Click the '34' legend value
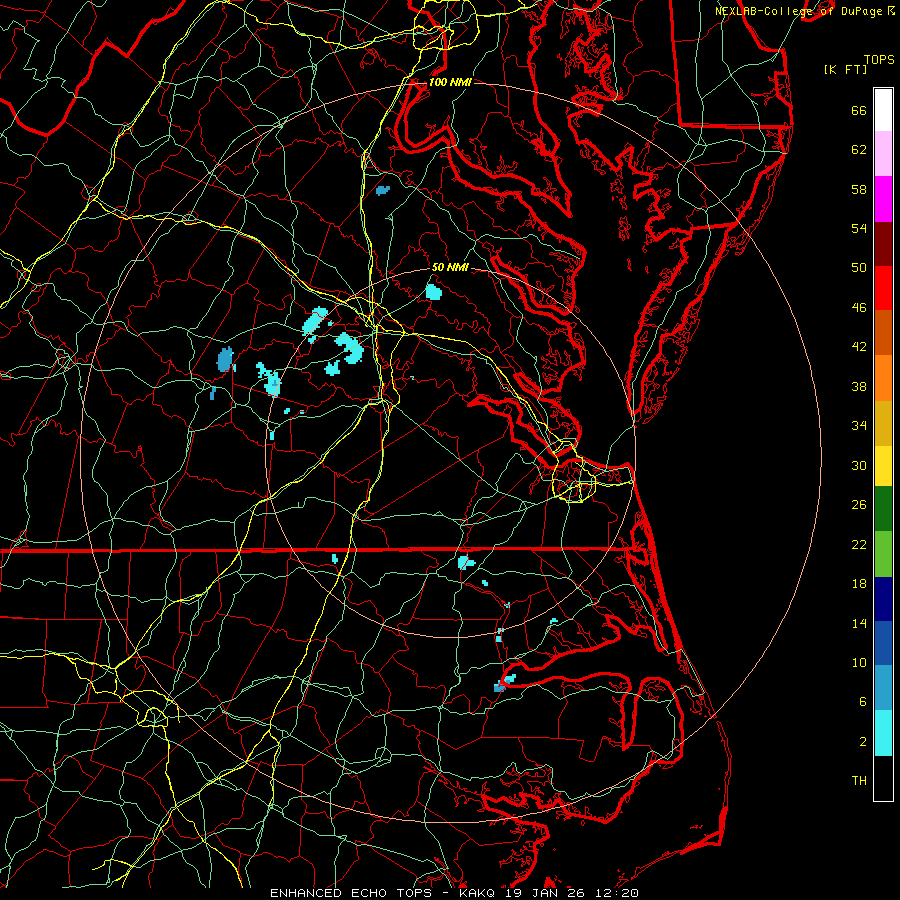 [x=859, y=426]
